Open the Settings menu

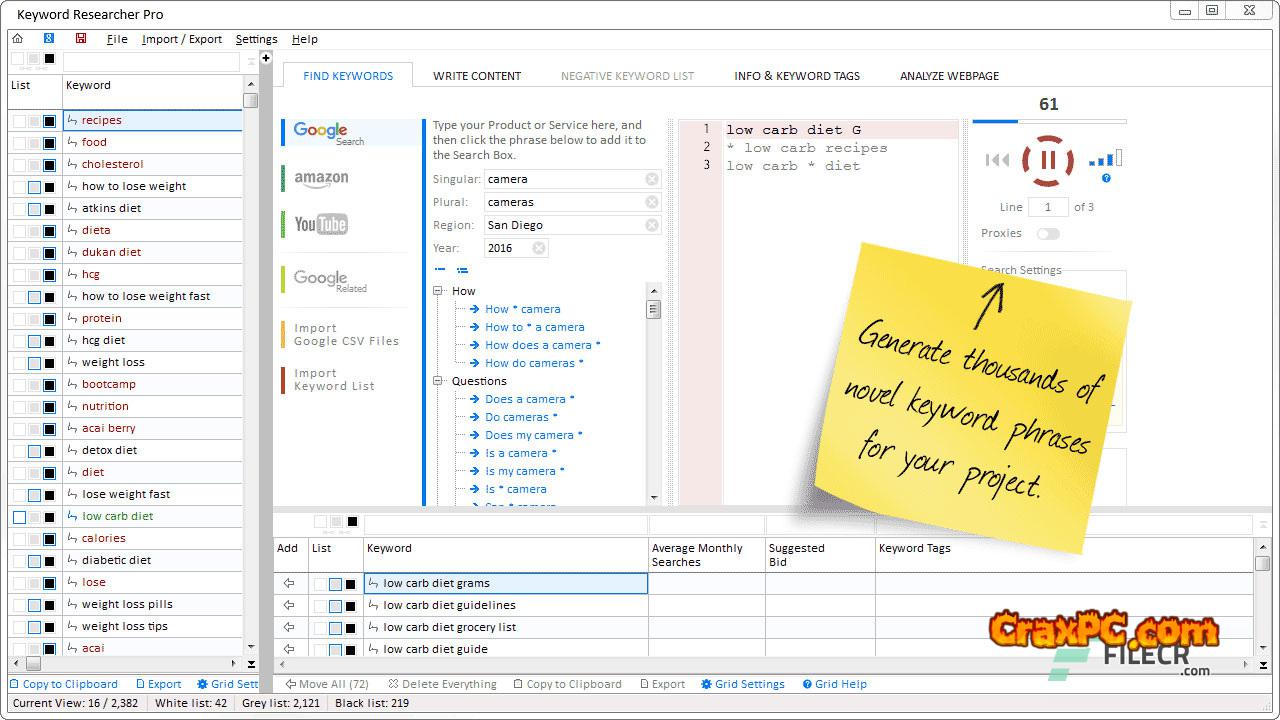click(256, 39)
